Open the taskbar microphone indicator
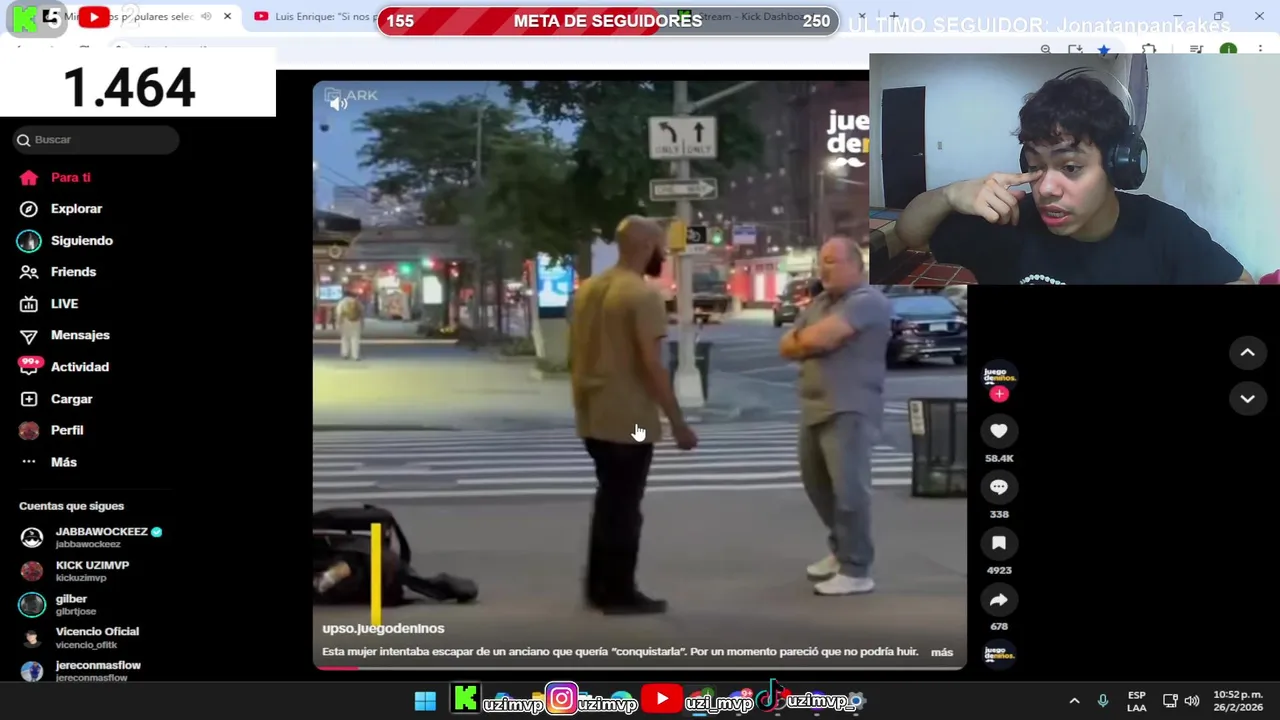The image size is (1280, 720). 1103,701
